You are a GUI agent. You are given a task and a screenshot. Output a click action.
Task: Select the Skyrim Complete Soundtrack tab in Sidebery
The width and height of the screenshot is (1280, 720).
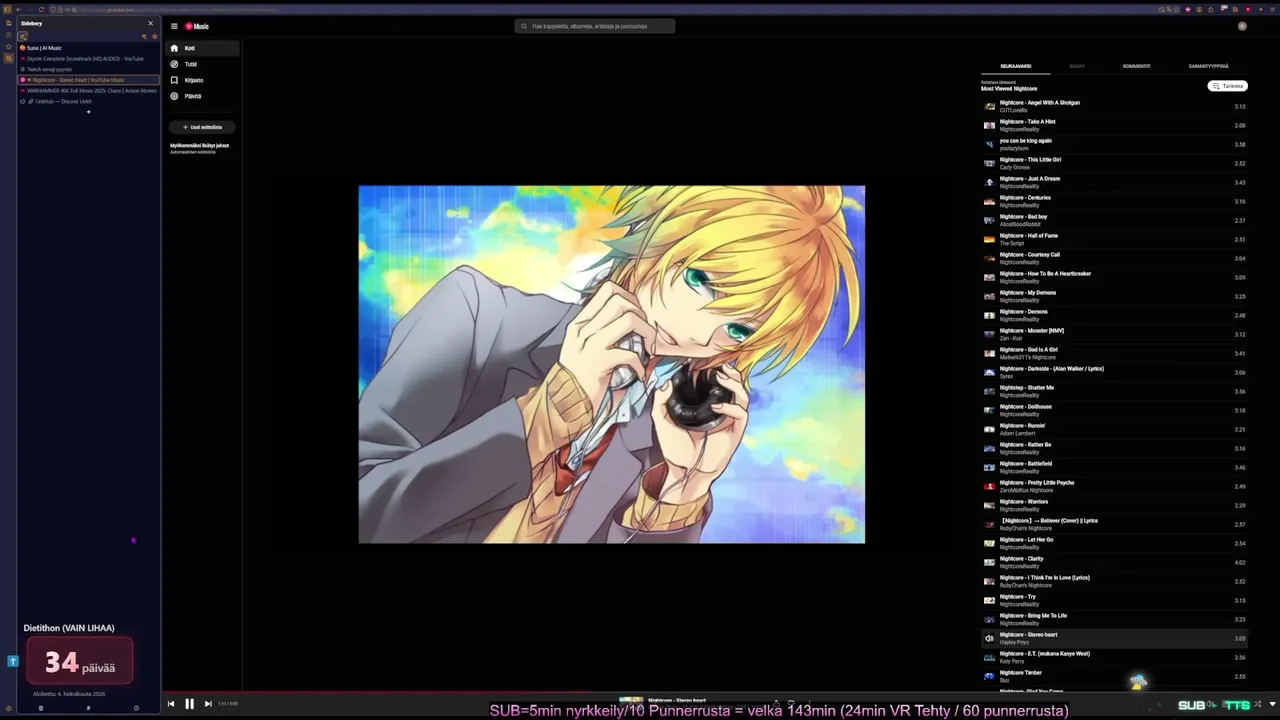(88, 59)
